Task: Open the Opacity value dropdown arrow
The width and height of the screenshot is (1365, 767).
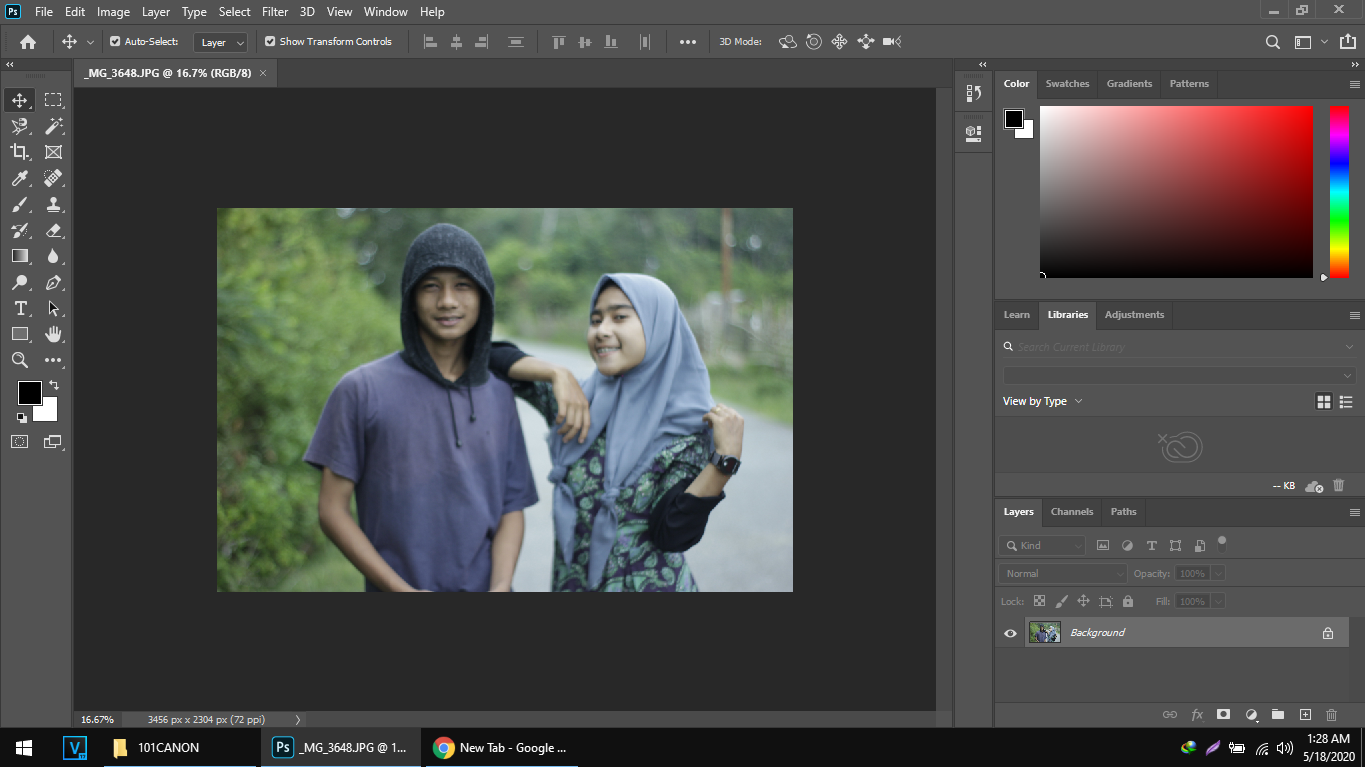Action: tap(1218, 574)
